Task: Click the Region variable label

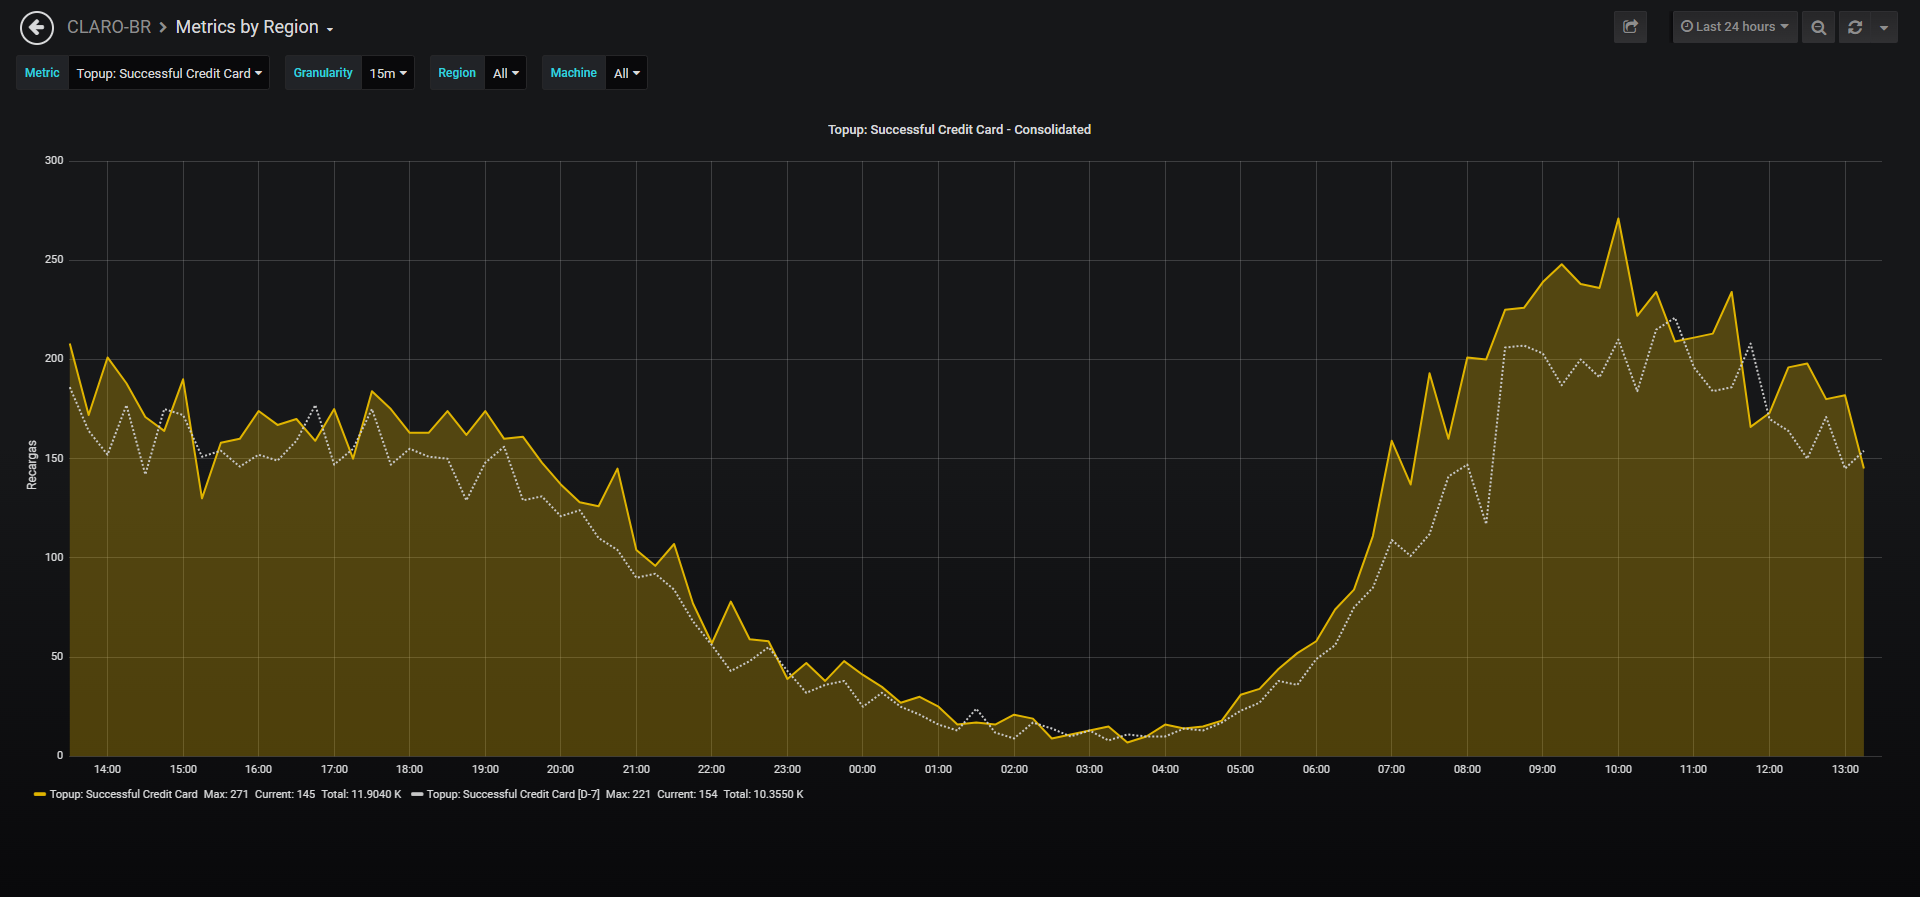Action: coord(457,73)
